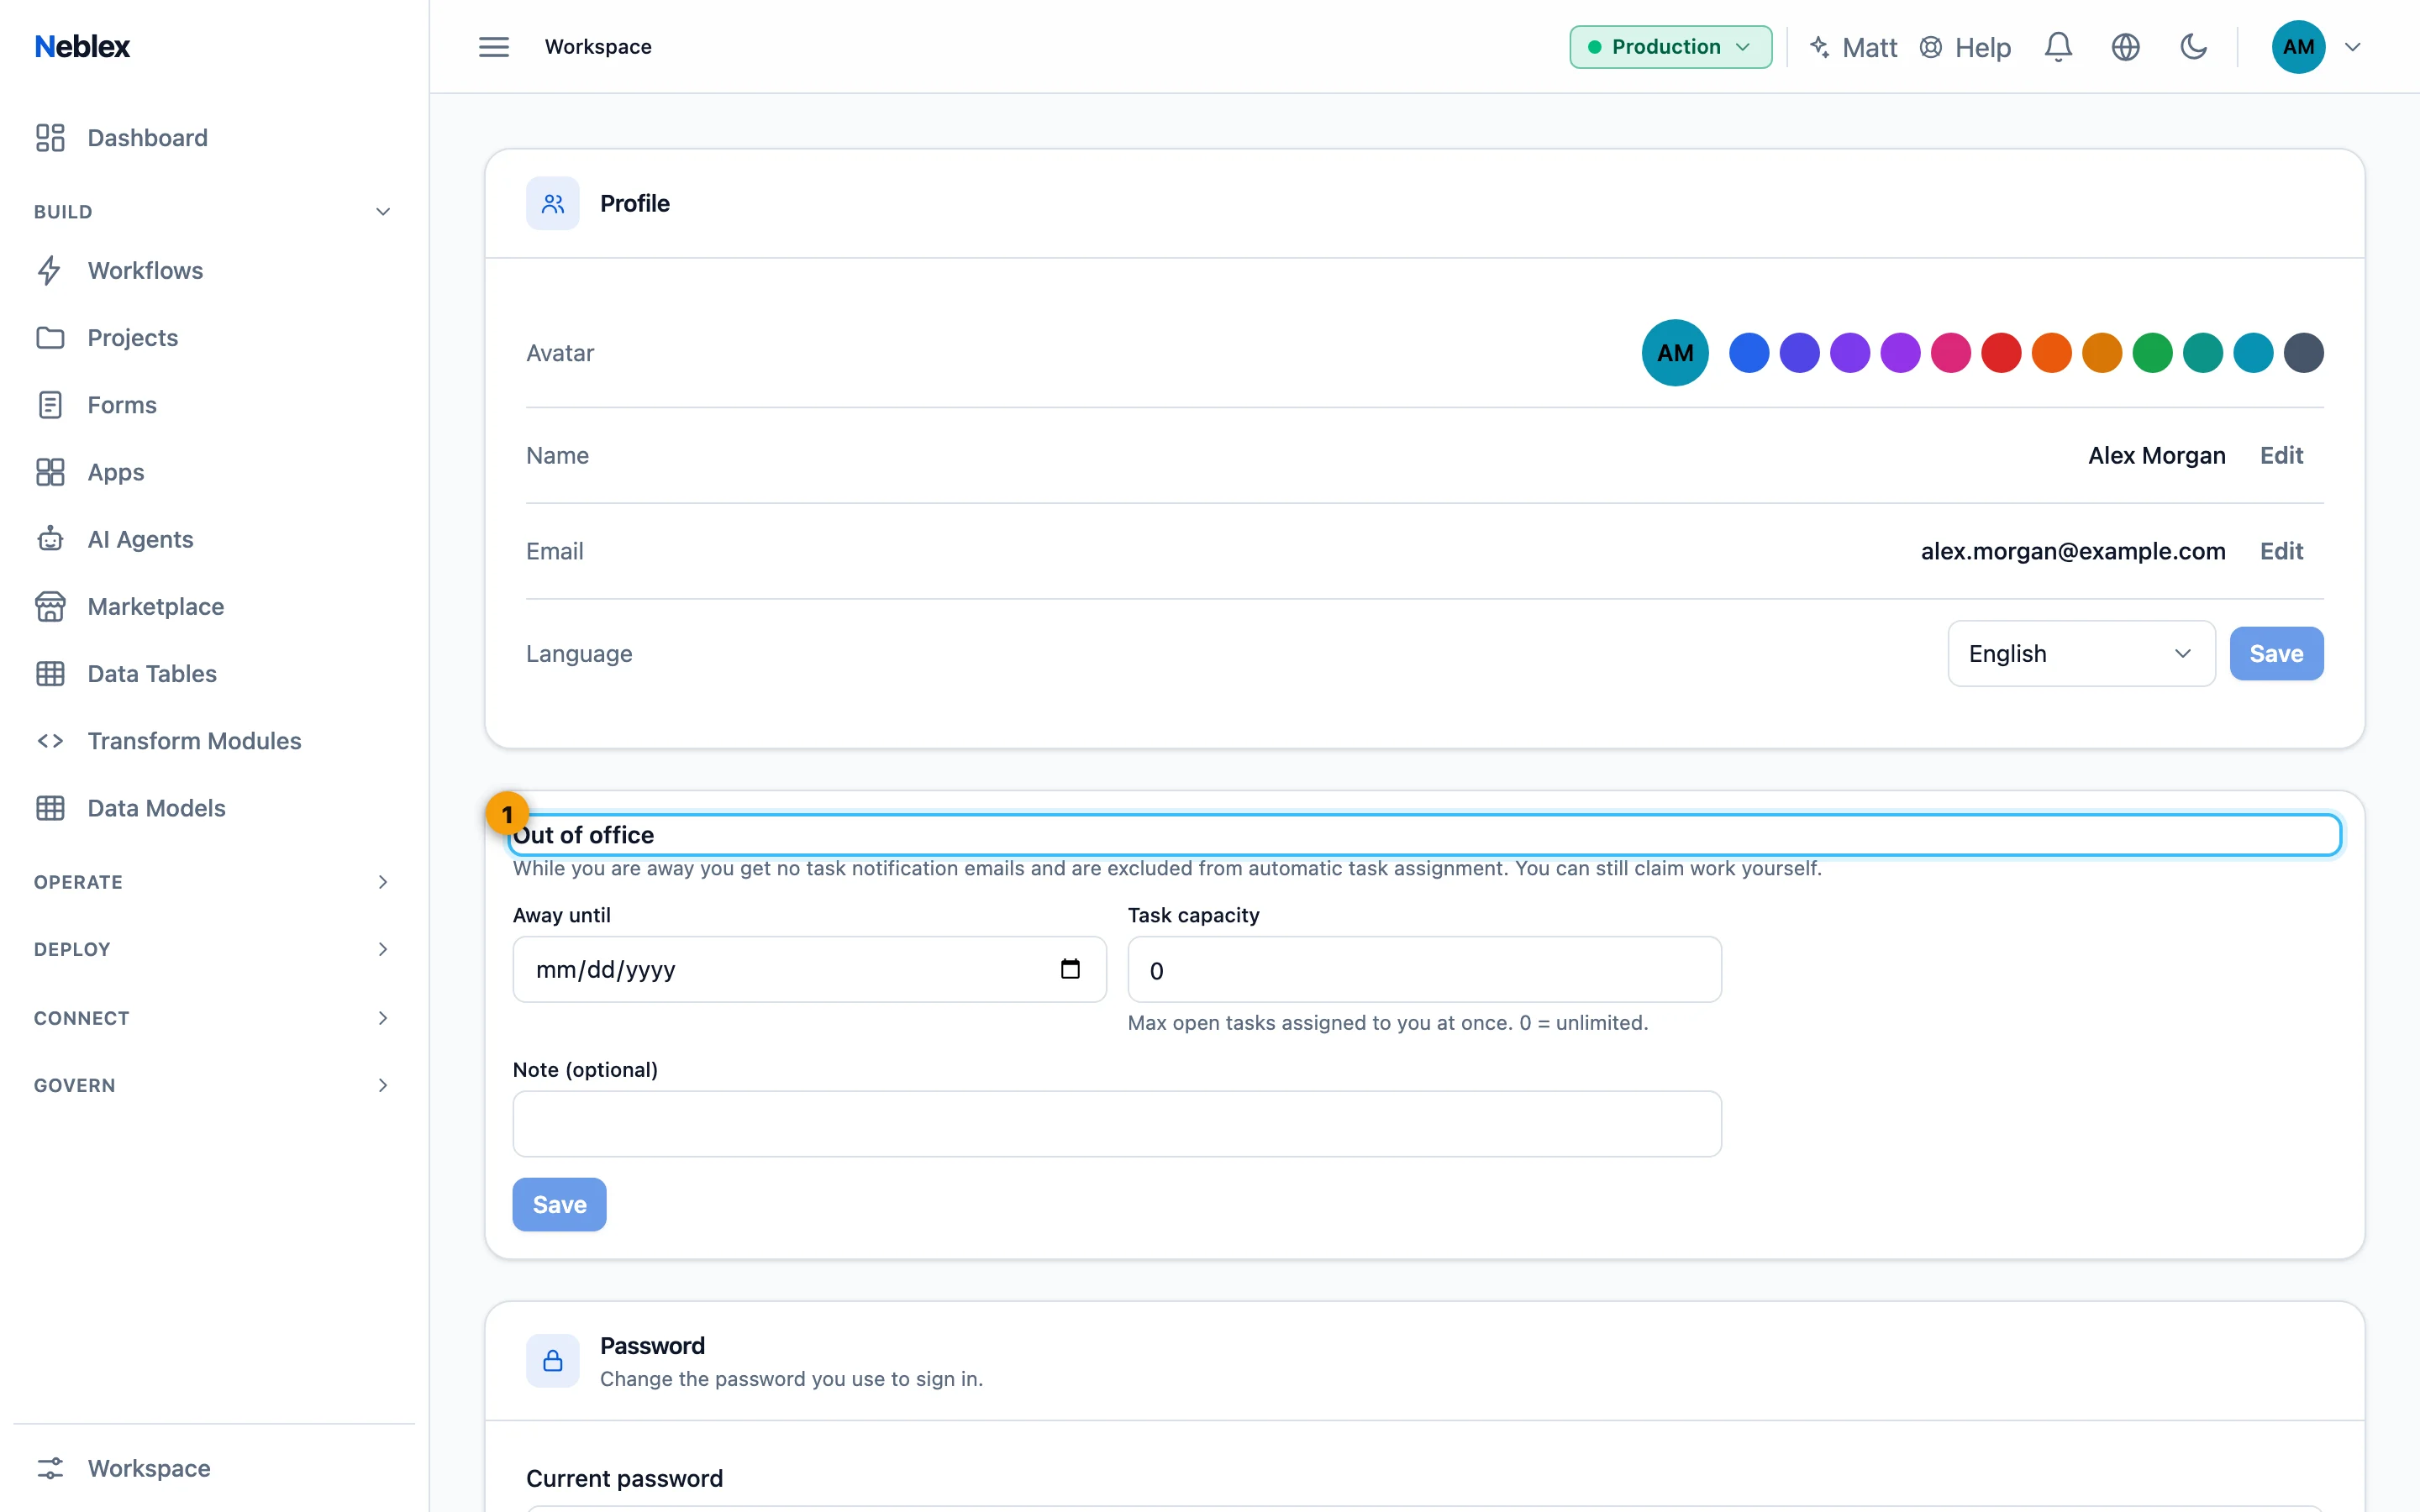Focus the Task capacity field

point(1424,969)
